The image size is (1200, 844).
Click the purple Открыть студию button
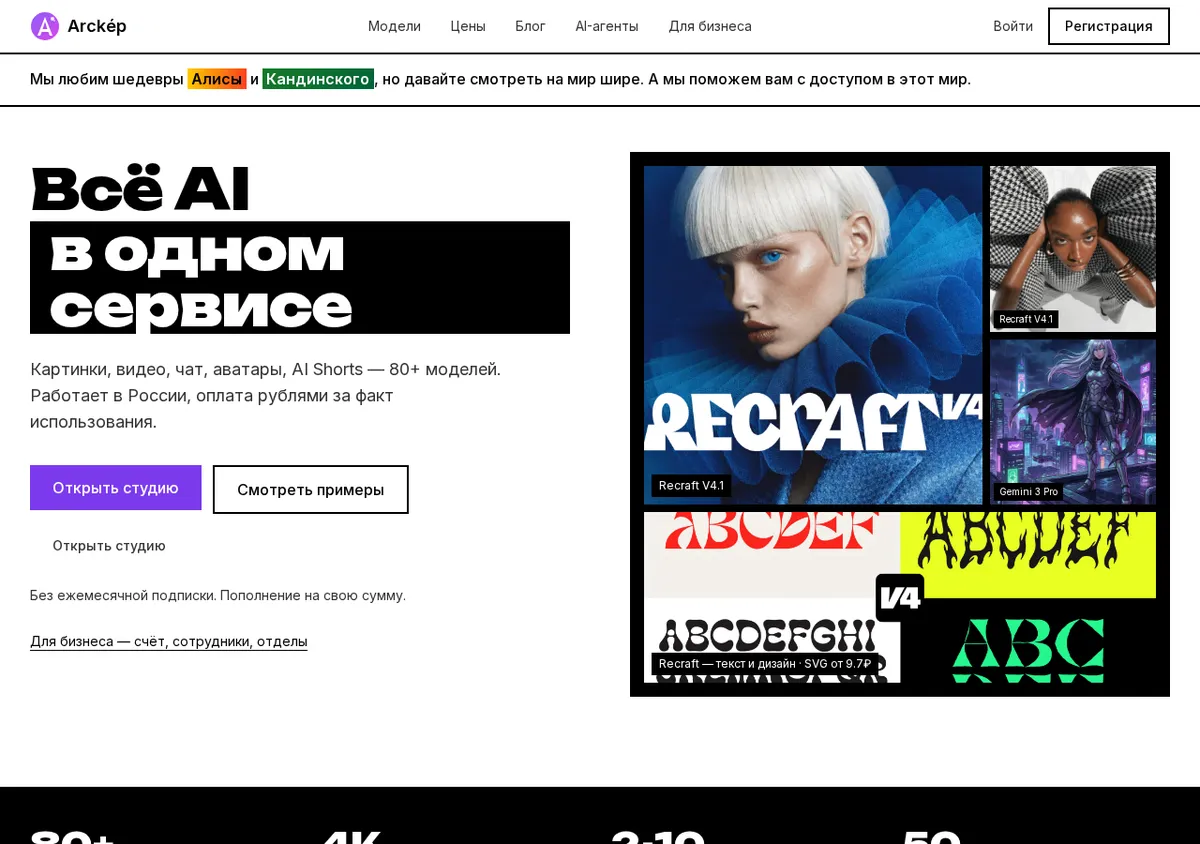click(116, 488)
